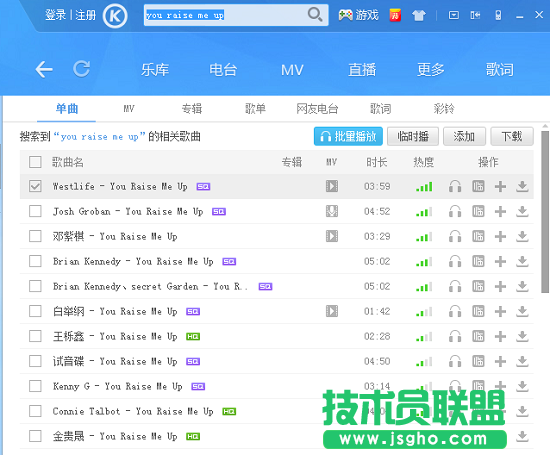Open Josh Groban MV icon

point(332,211)
